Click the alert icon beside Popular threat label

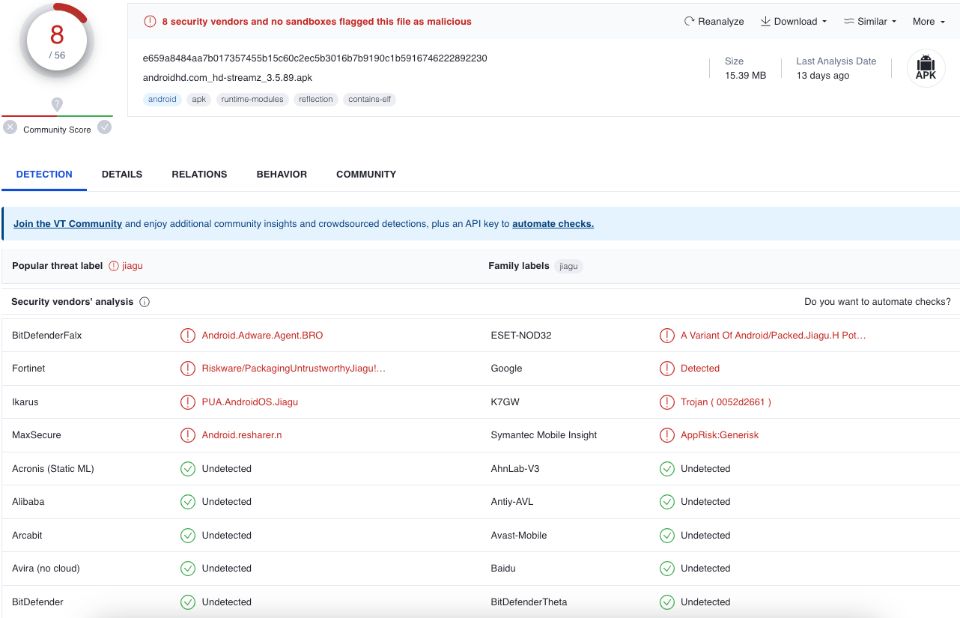coord(113,266)
